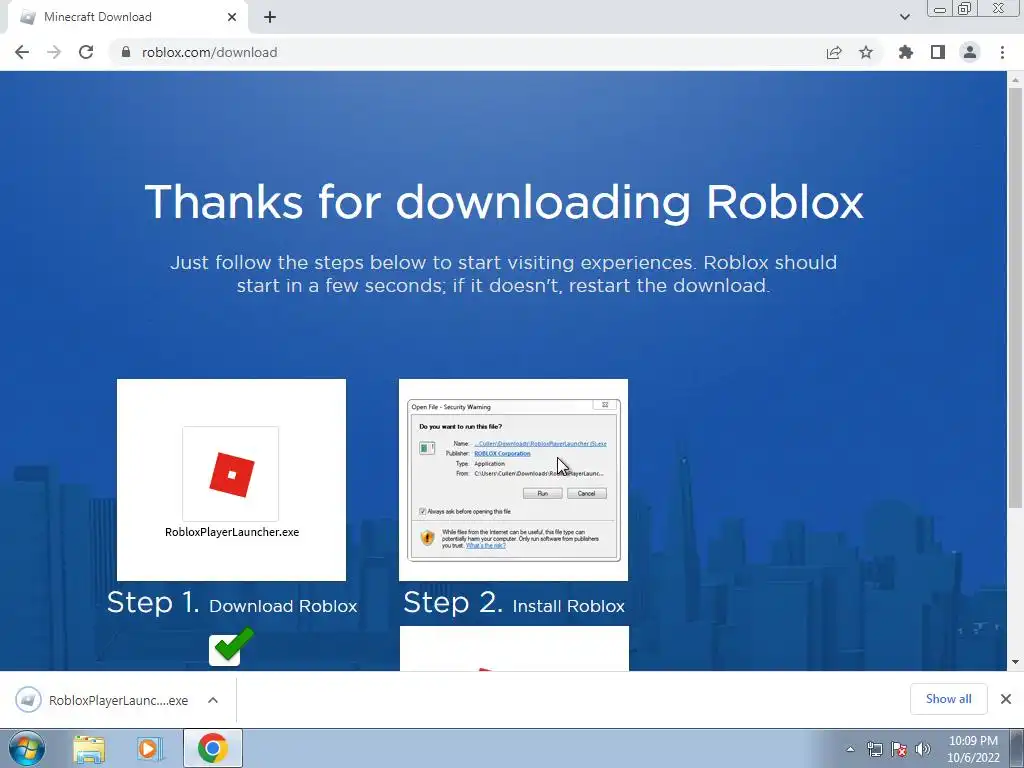Click Show all downloads
1024x768 pixels.
coord(948,699)
